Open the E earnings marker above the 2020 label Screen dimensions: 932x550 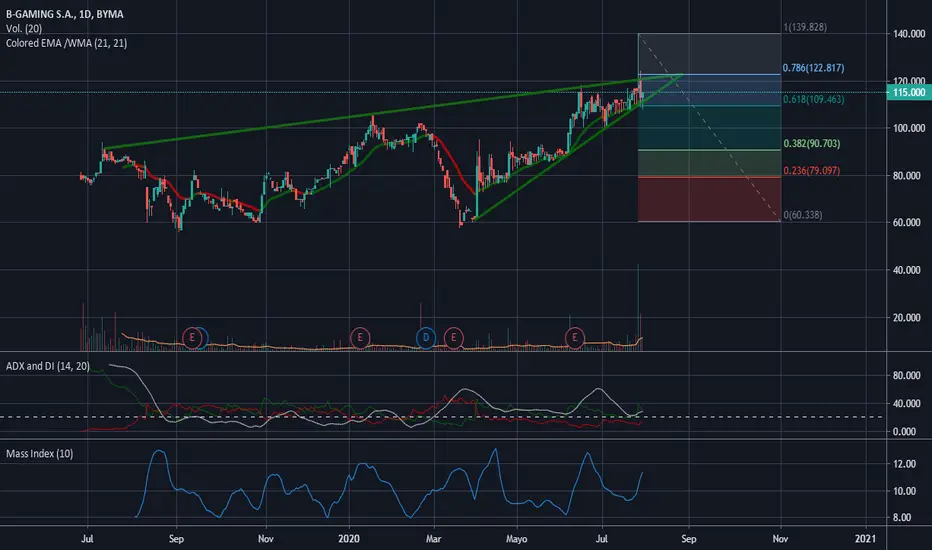coord(360,338)
